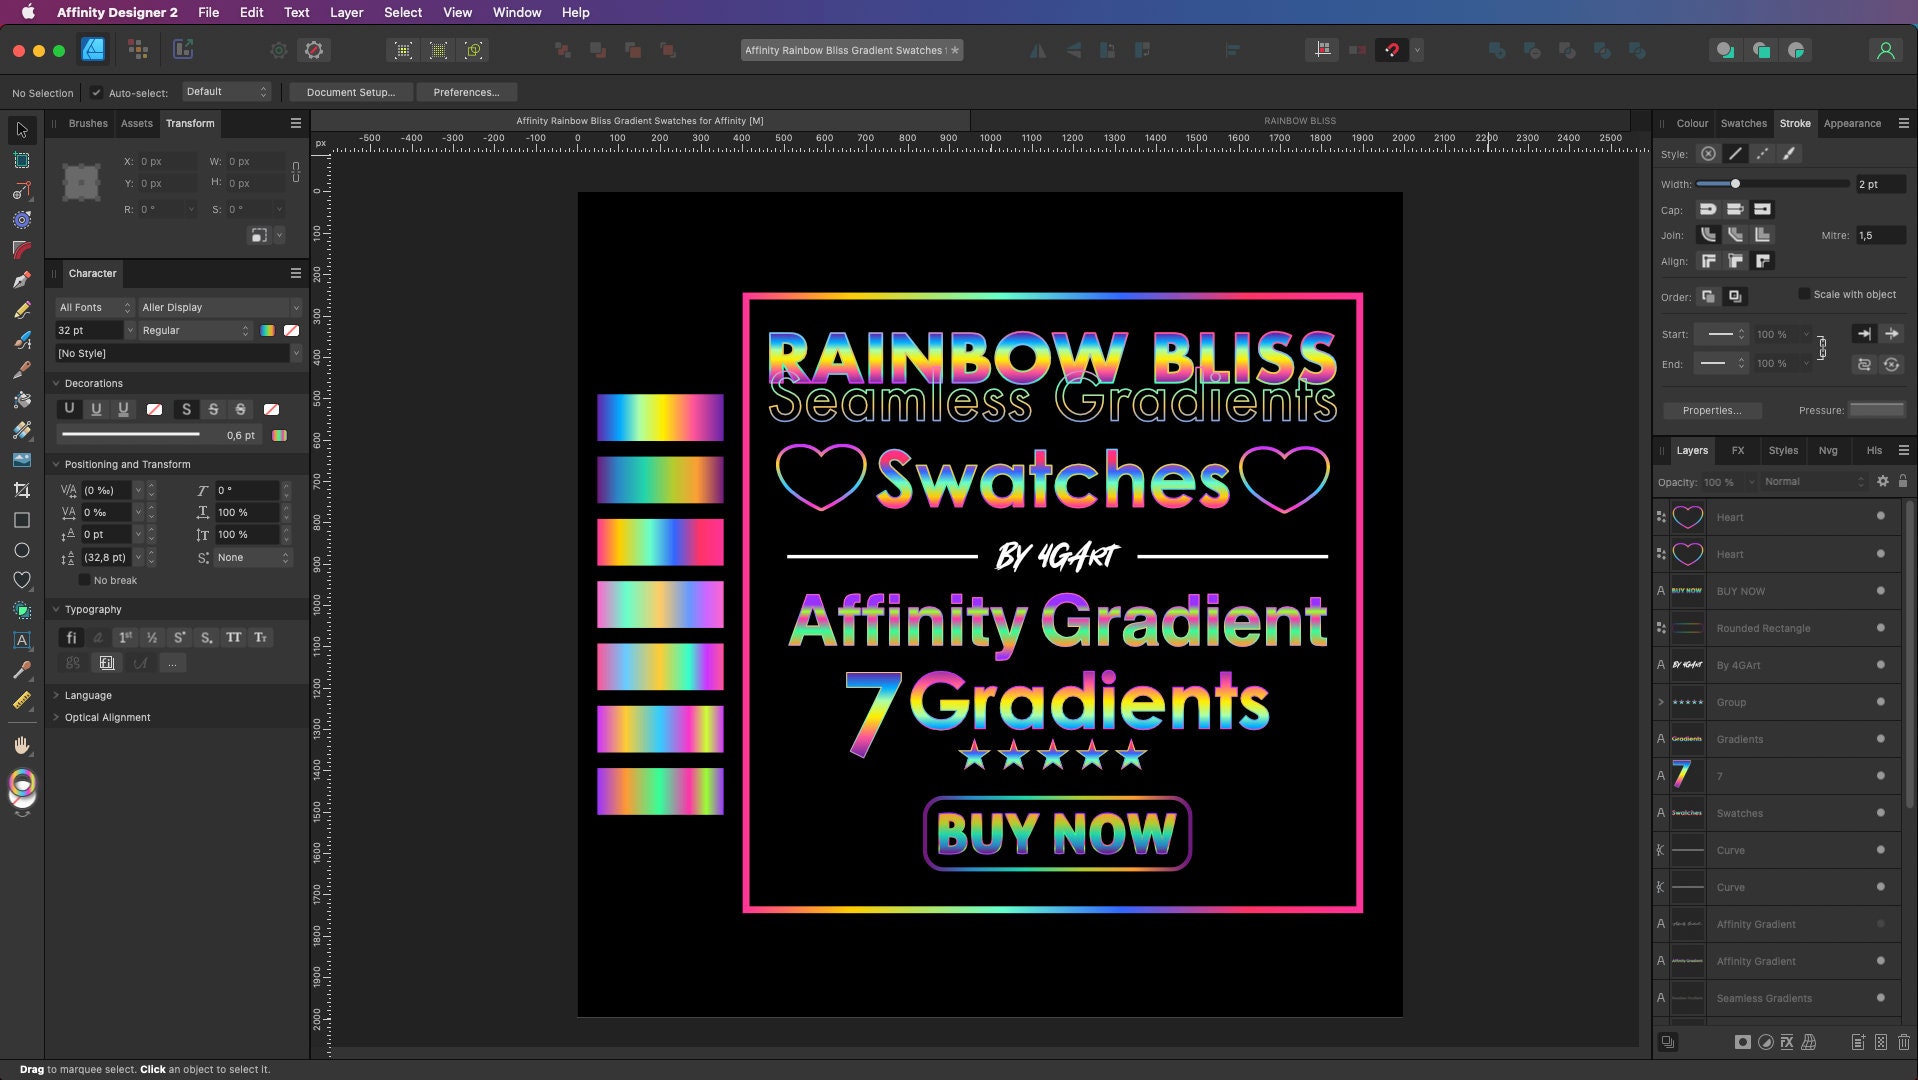
Task: Select the Heart shape tool
Action: 22,580
